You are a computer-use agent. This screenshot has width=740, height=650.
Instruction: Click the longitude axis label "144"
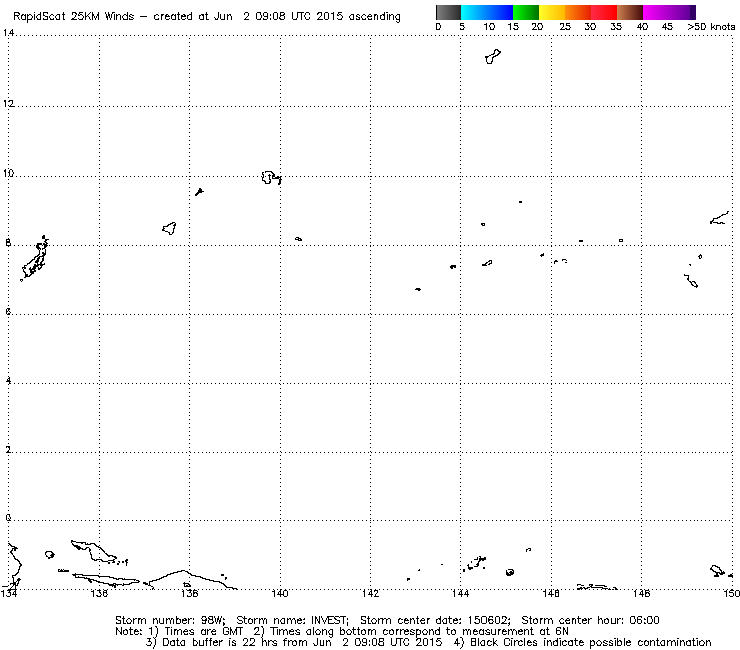461,593
